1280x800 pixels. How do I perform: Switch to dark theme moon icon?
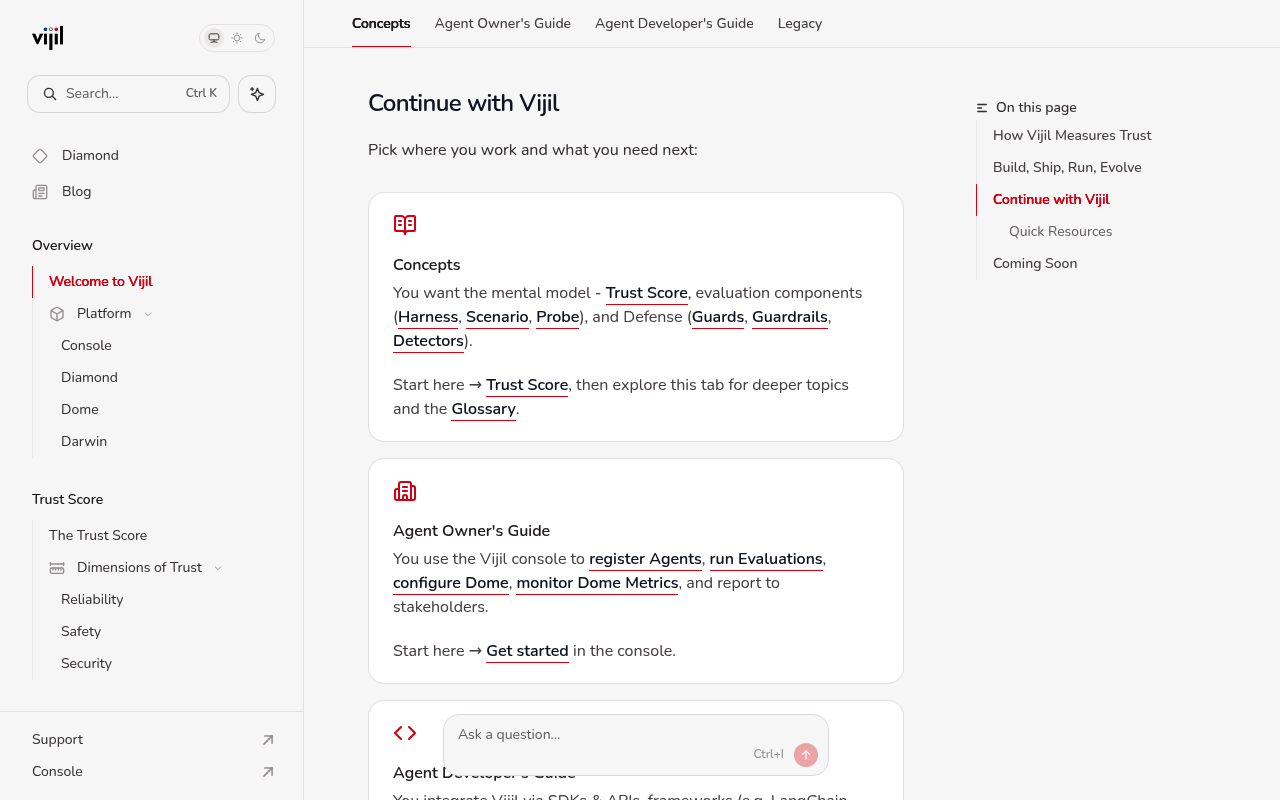(260, 38)
